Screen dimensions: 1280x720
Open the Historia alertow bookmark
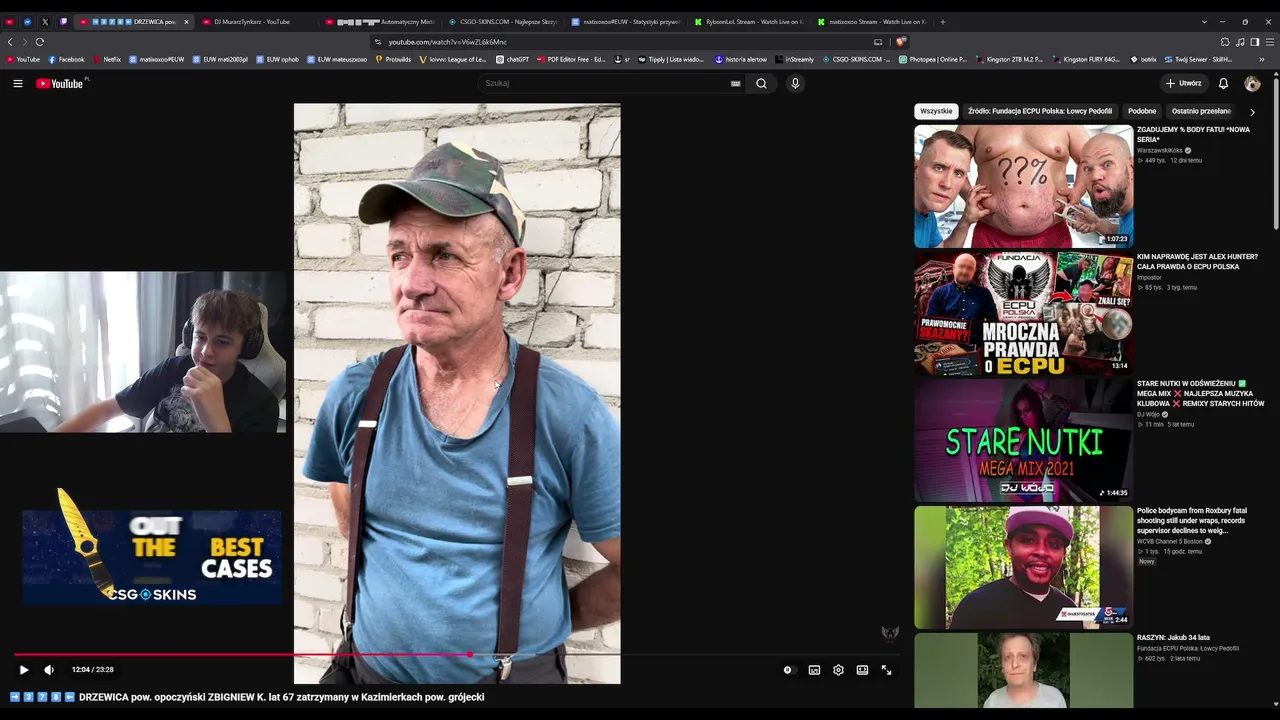[741, 59]
